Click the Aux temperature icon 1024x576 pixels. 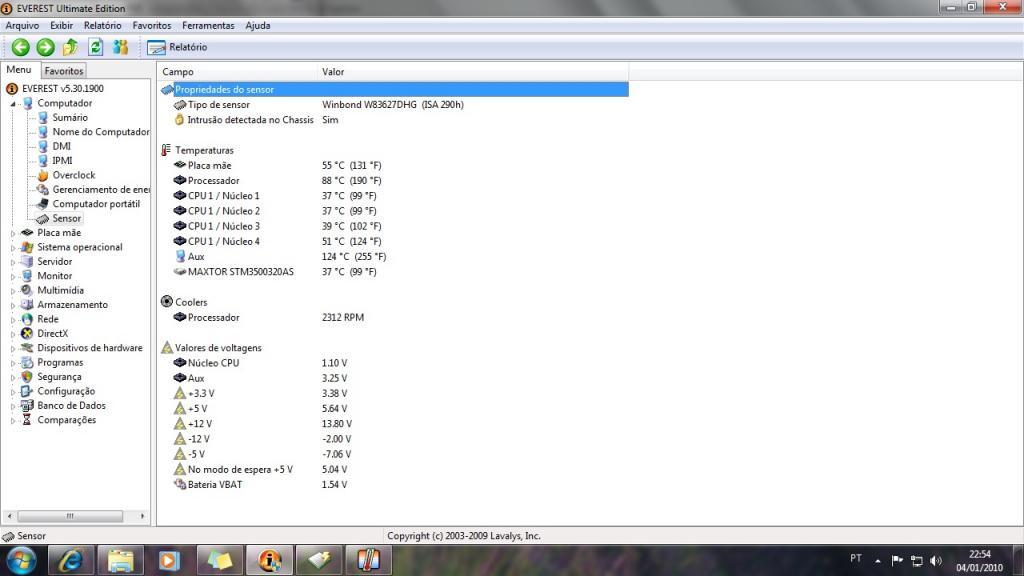click(180, 257)
